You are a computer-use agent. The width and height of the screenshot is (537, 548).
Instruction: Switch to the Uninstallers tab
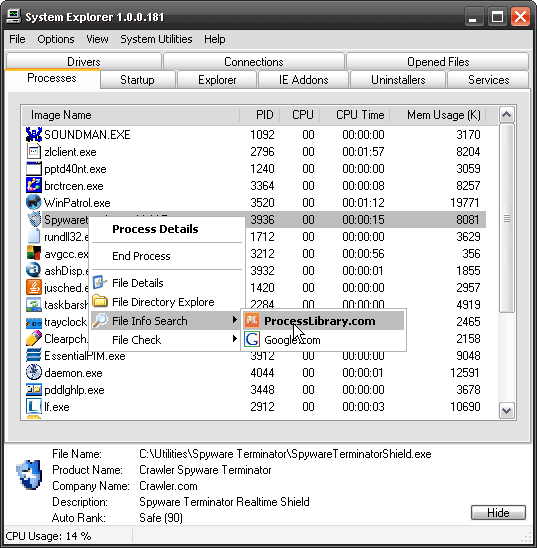398,80
